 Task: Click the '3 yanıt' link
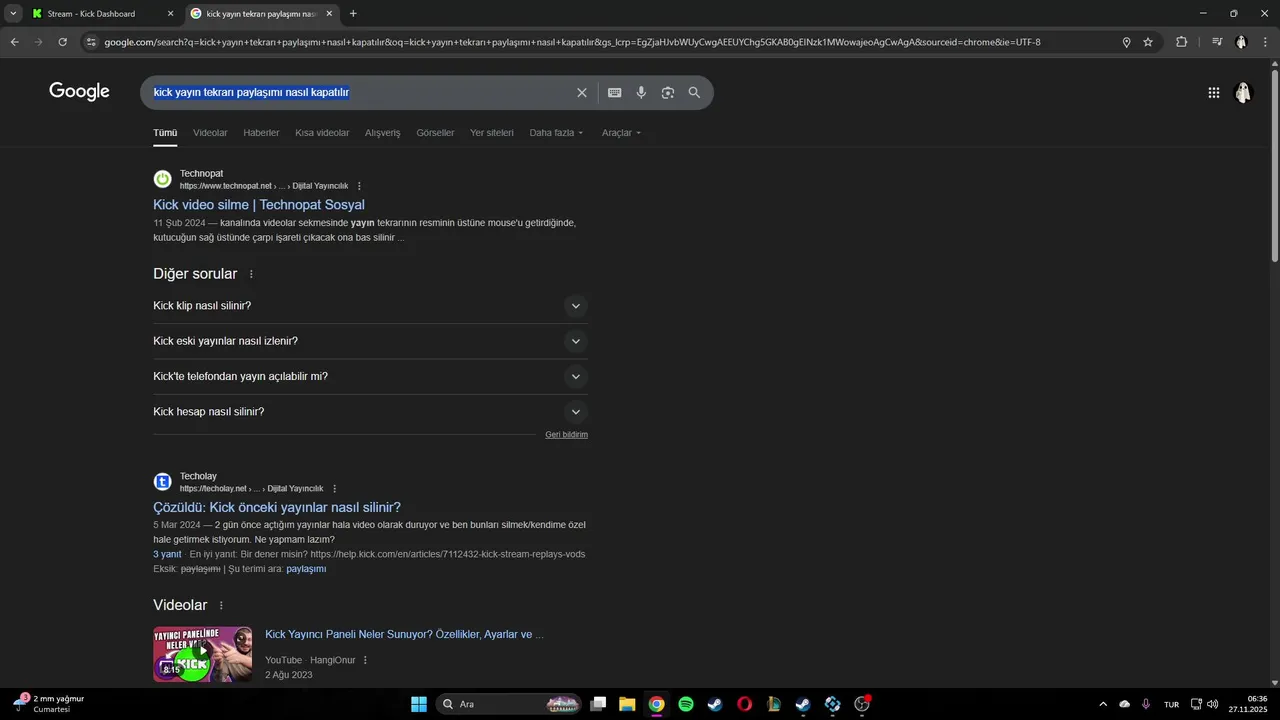(x=167, y=554)
